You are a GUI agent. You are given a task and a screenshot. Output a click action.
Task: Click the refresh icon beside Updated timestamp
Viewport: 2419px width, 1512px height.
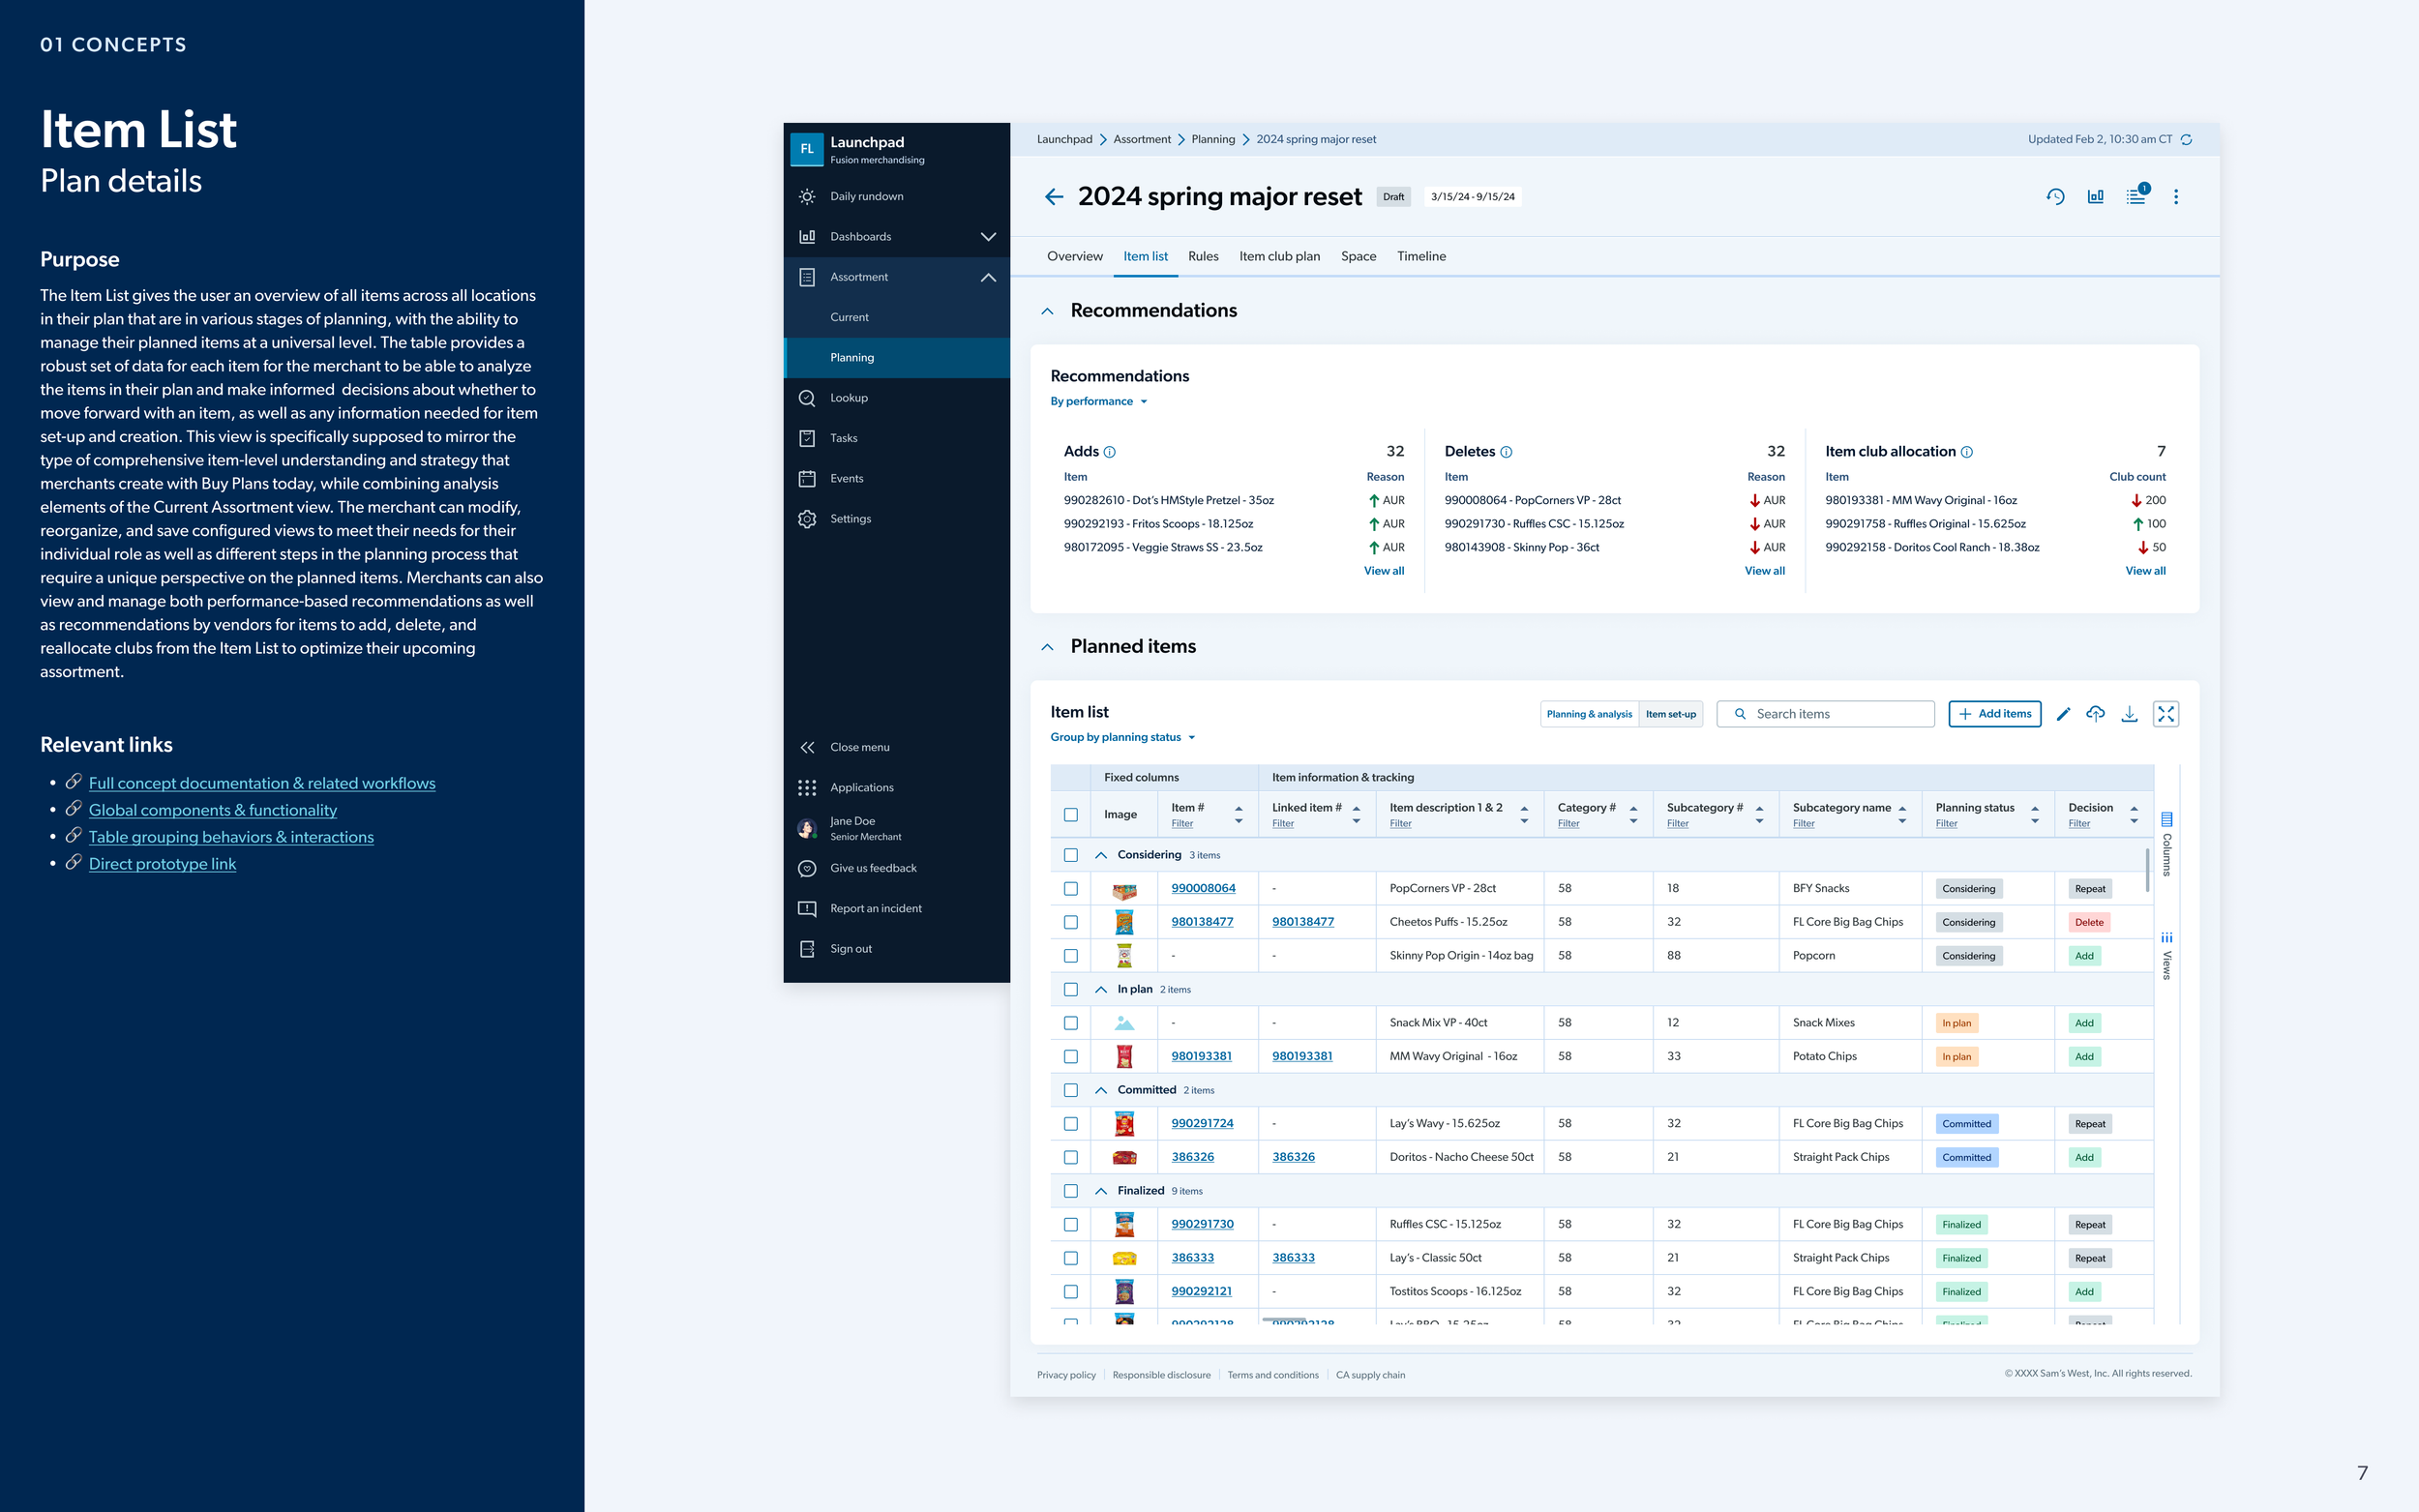pos(2186,140)
